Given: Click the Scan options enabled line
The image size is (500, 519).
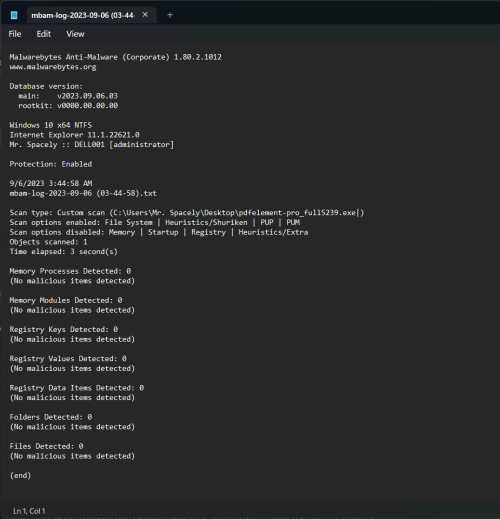Looking at the screenshot, I should pos(155,222).
